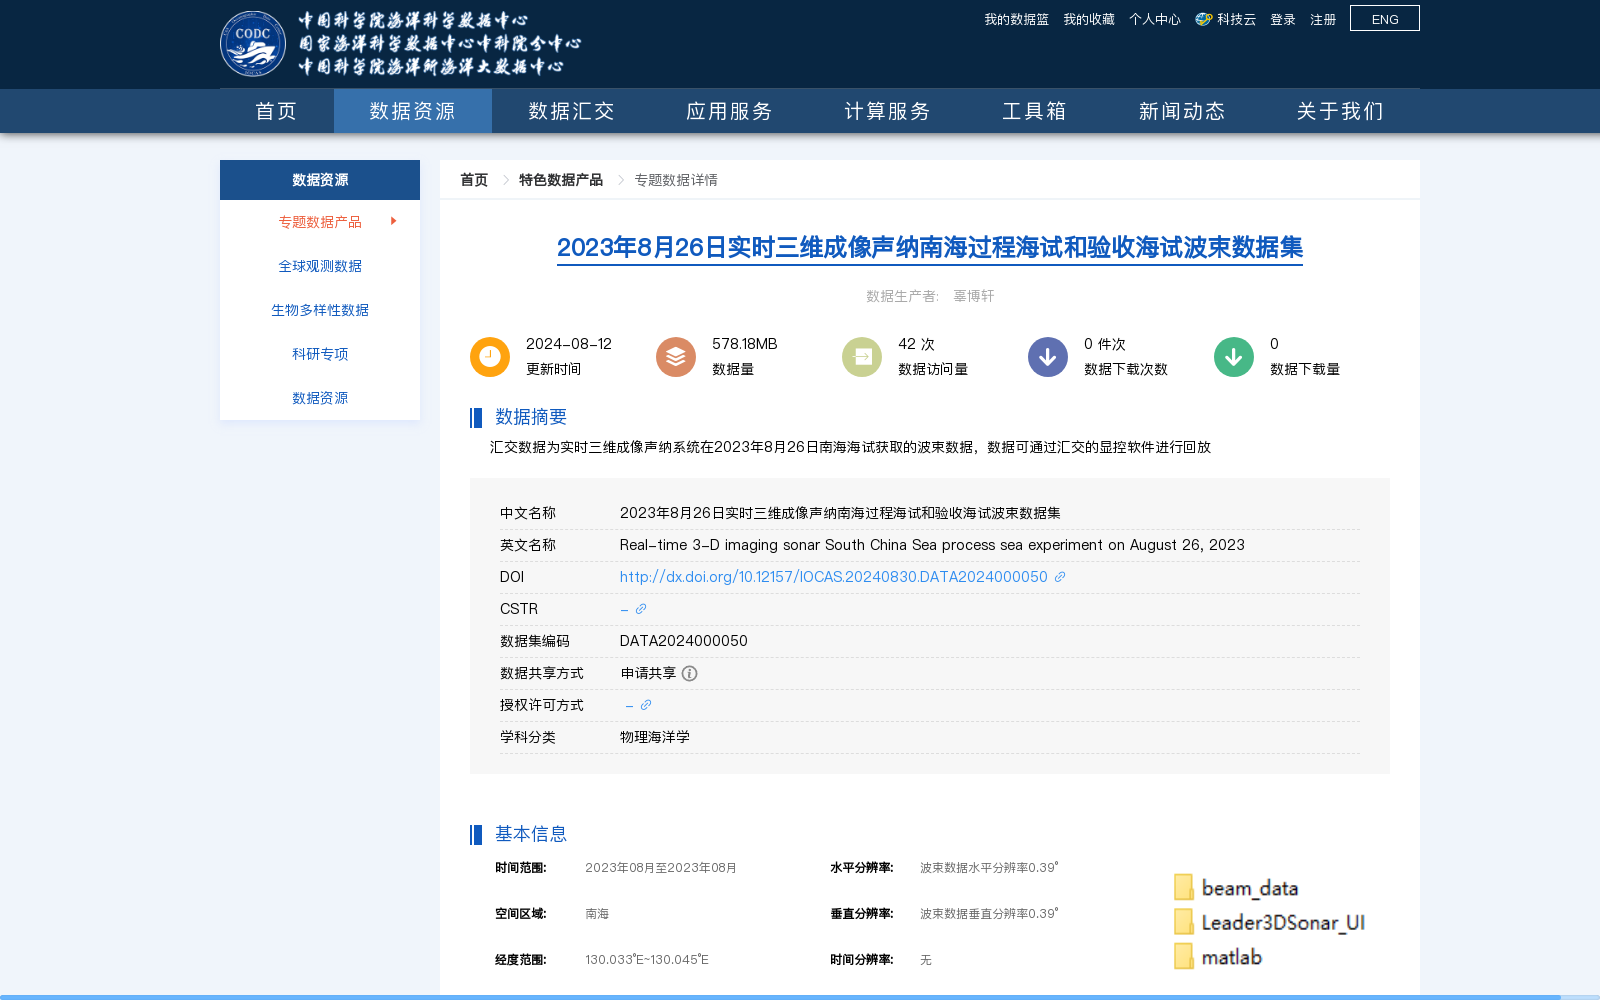
Task: Open the DOI URL link
Action: point(833,577)
